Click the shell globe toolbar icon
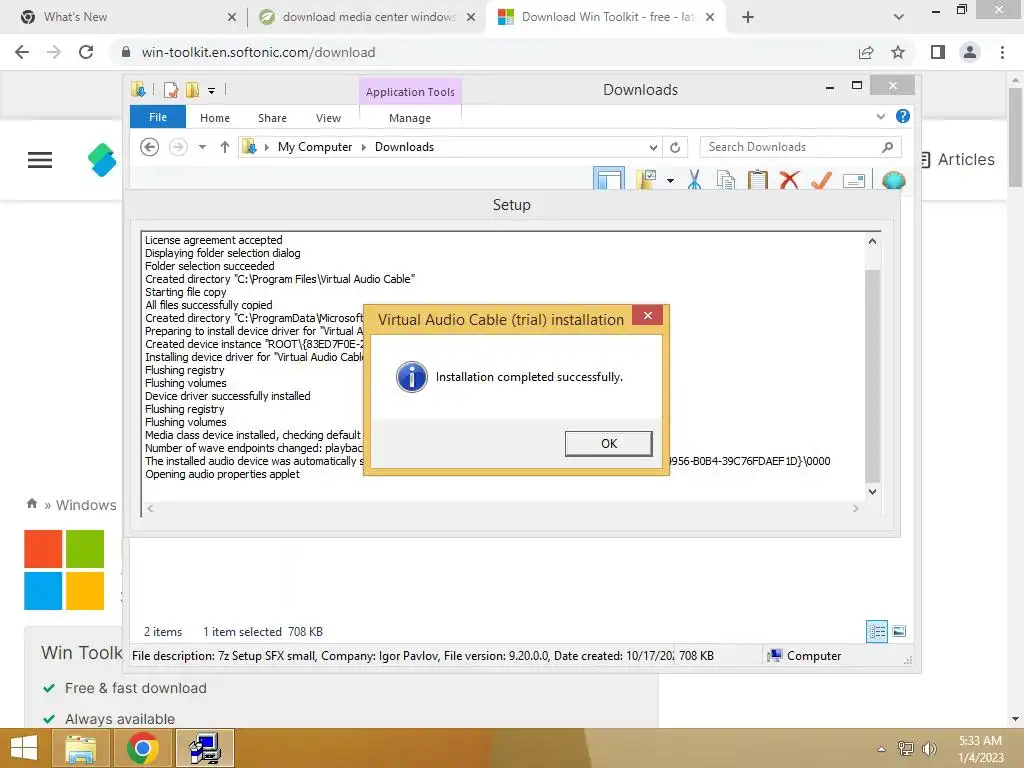Screen dimensions: 1024x768 pos(893,180)
